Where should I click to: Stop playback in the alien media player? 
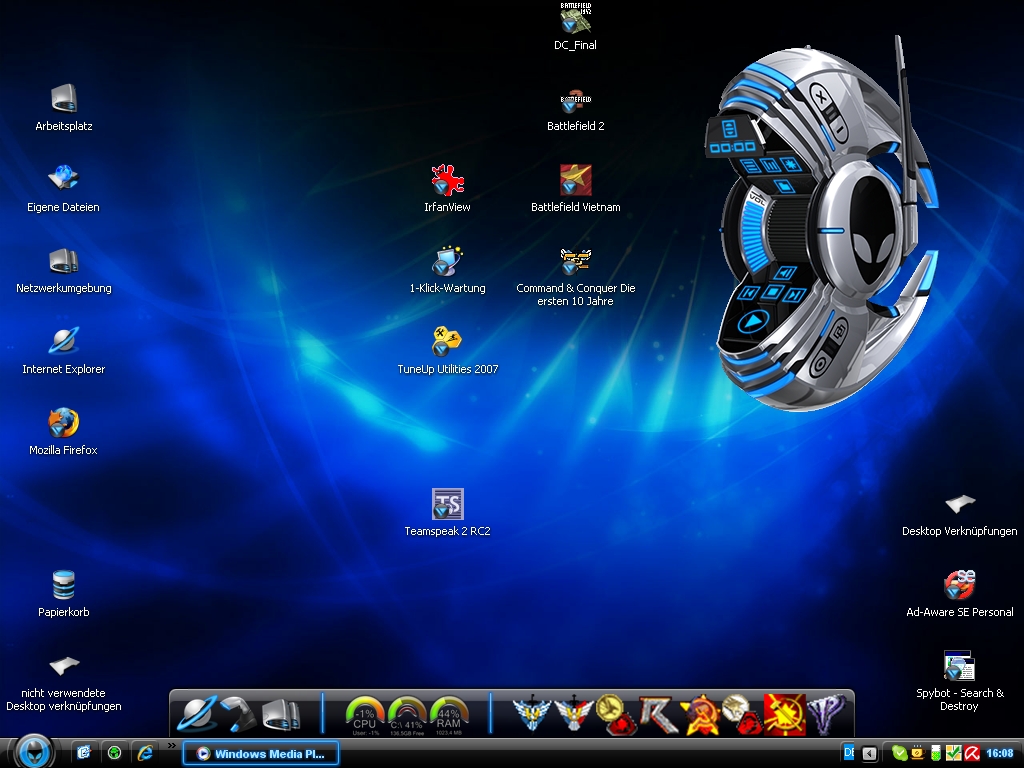point(772,291)
